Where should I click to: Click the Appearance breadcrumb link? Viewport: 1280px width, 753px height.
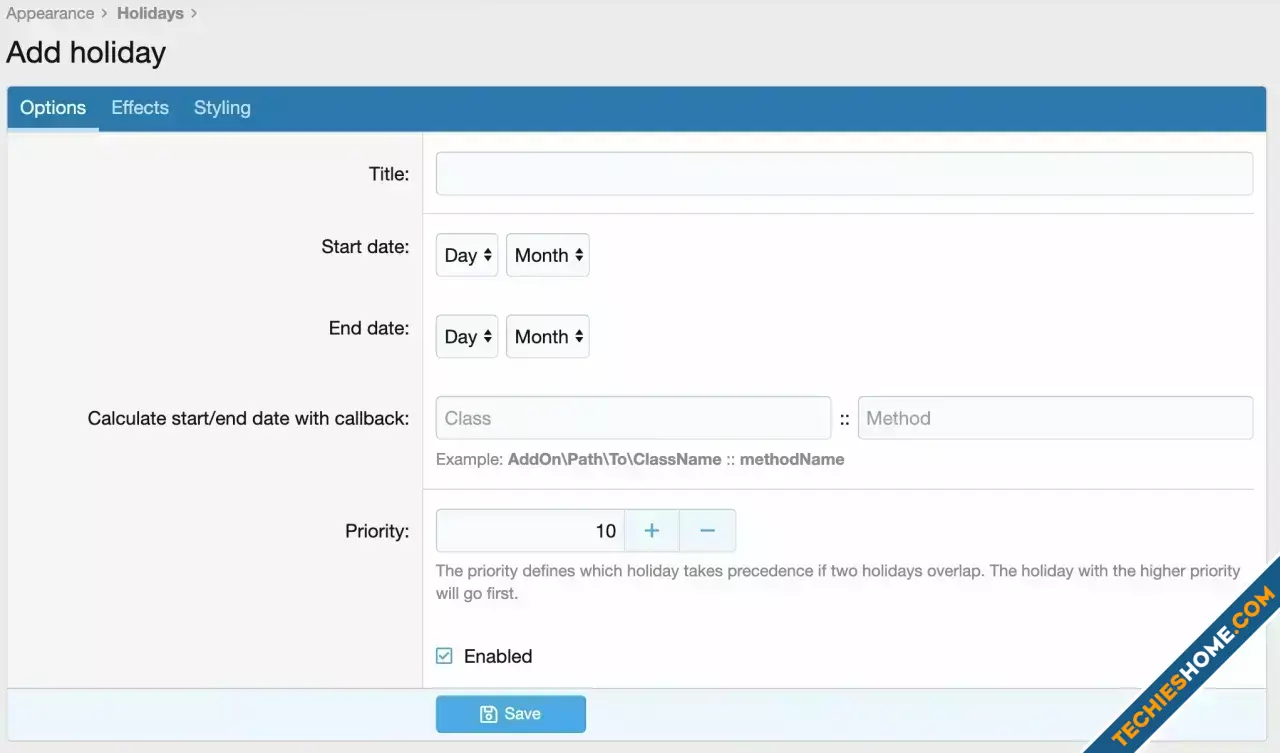[x=50, y=14]
